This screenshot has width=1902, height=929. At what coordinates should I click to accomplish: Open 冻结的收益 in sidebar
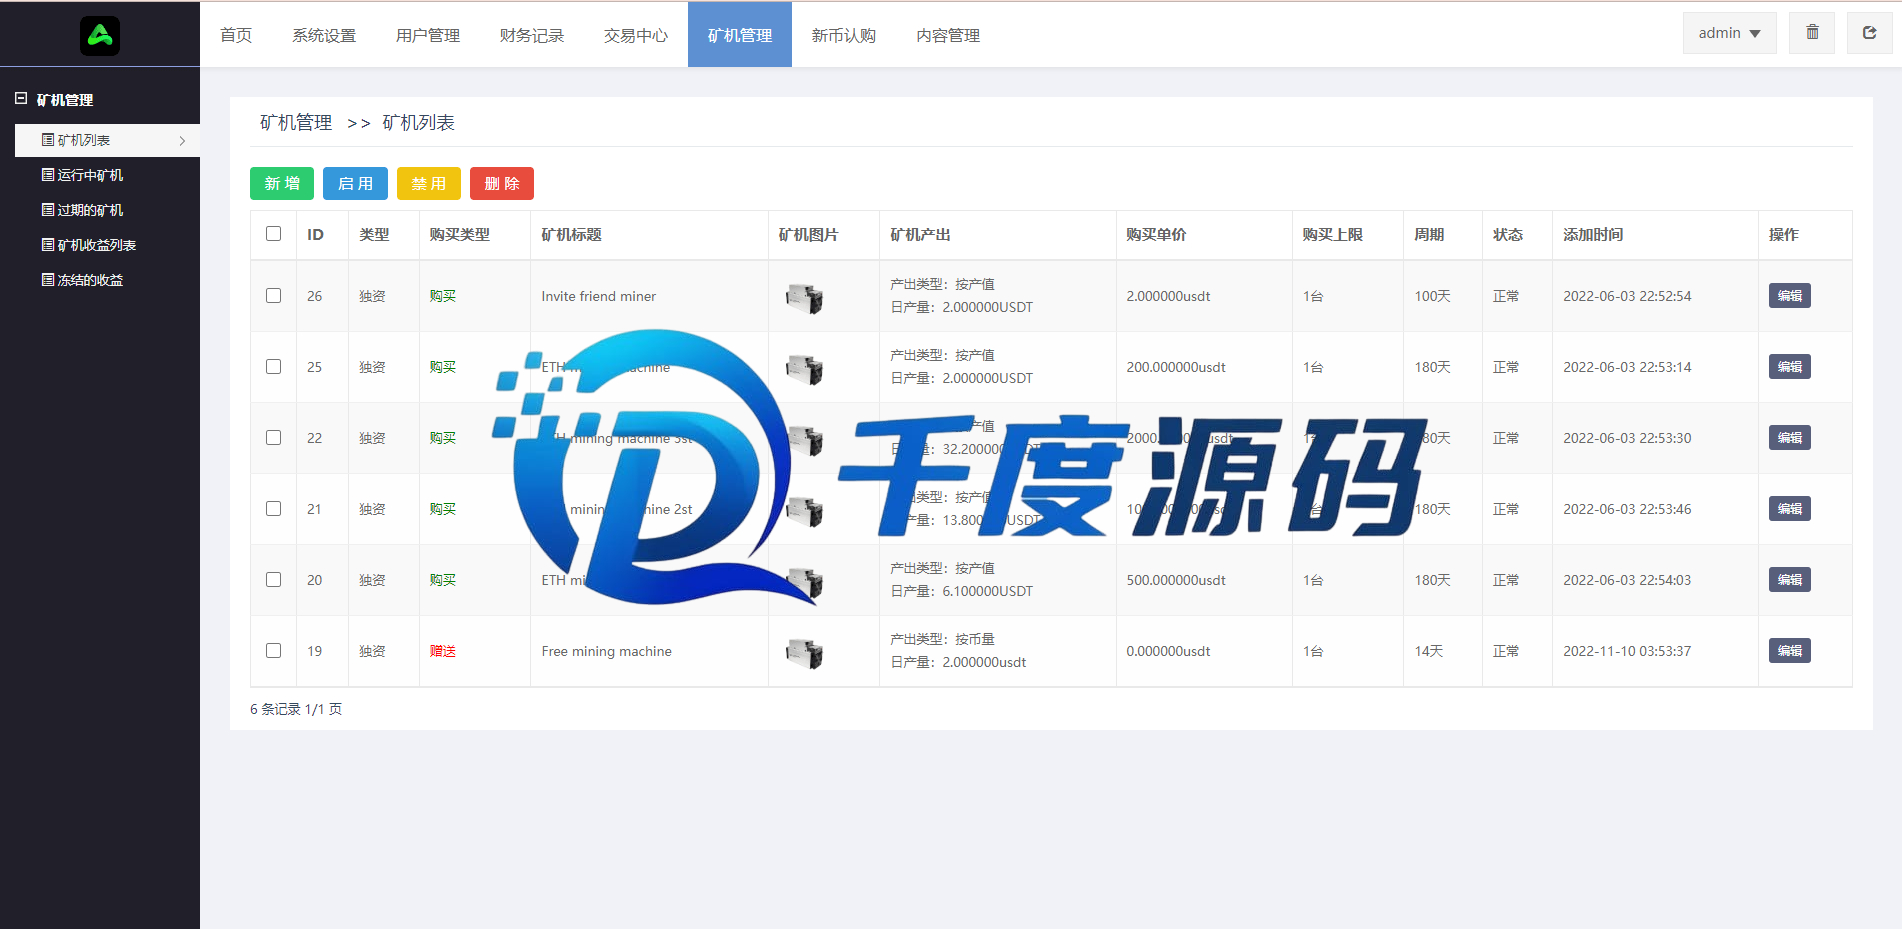(82, 280)
